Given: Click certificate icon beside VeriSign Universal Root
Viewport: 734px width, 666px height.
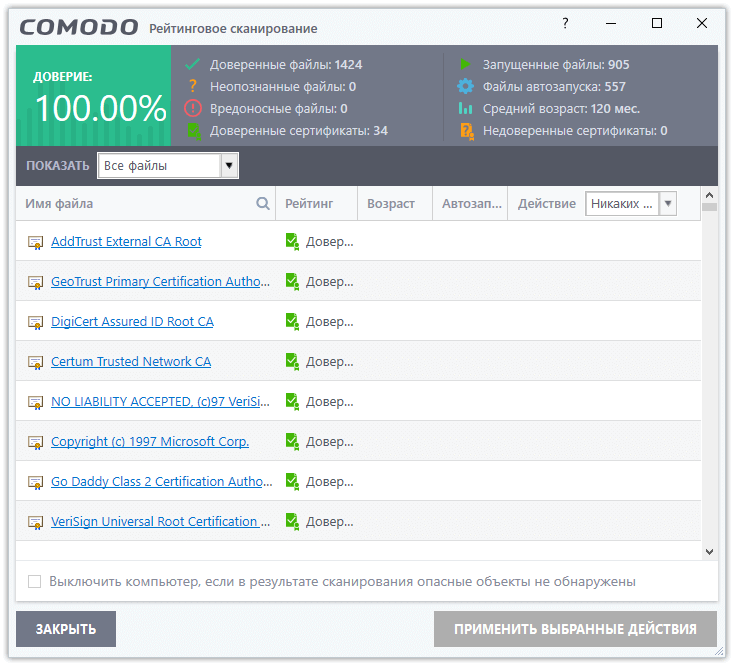Looking at the screenshot, I should point(36,522).
